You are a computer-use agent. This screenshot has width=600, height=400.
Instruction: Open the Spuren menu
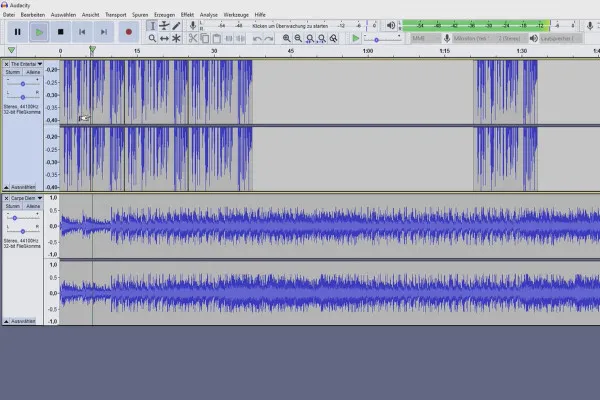[140, 15]
